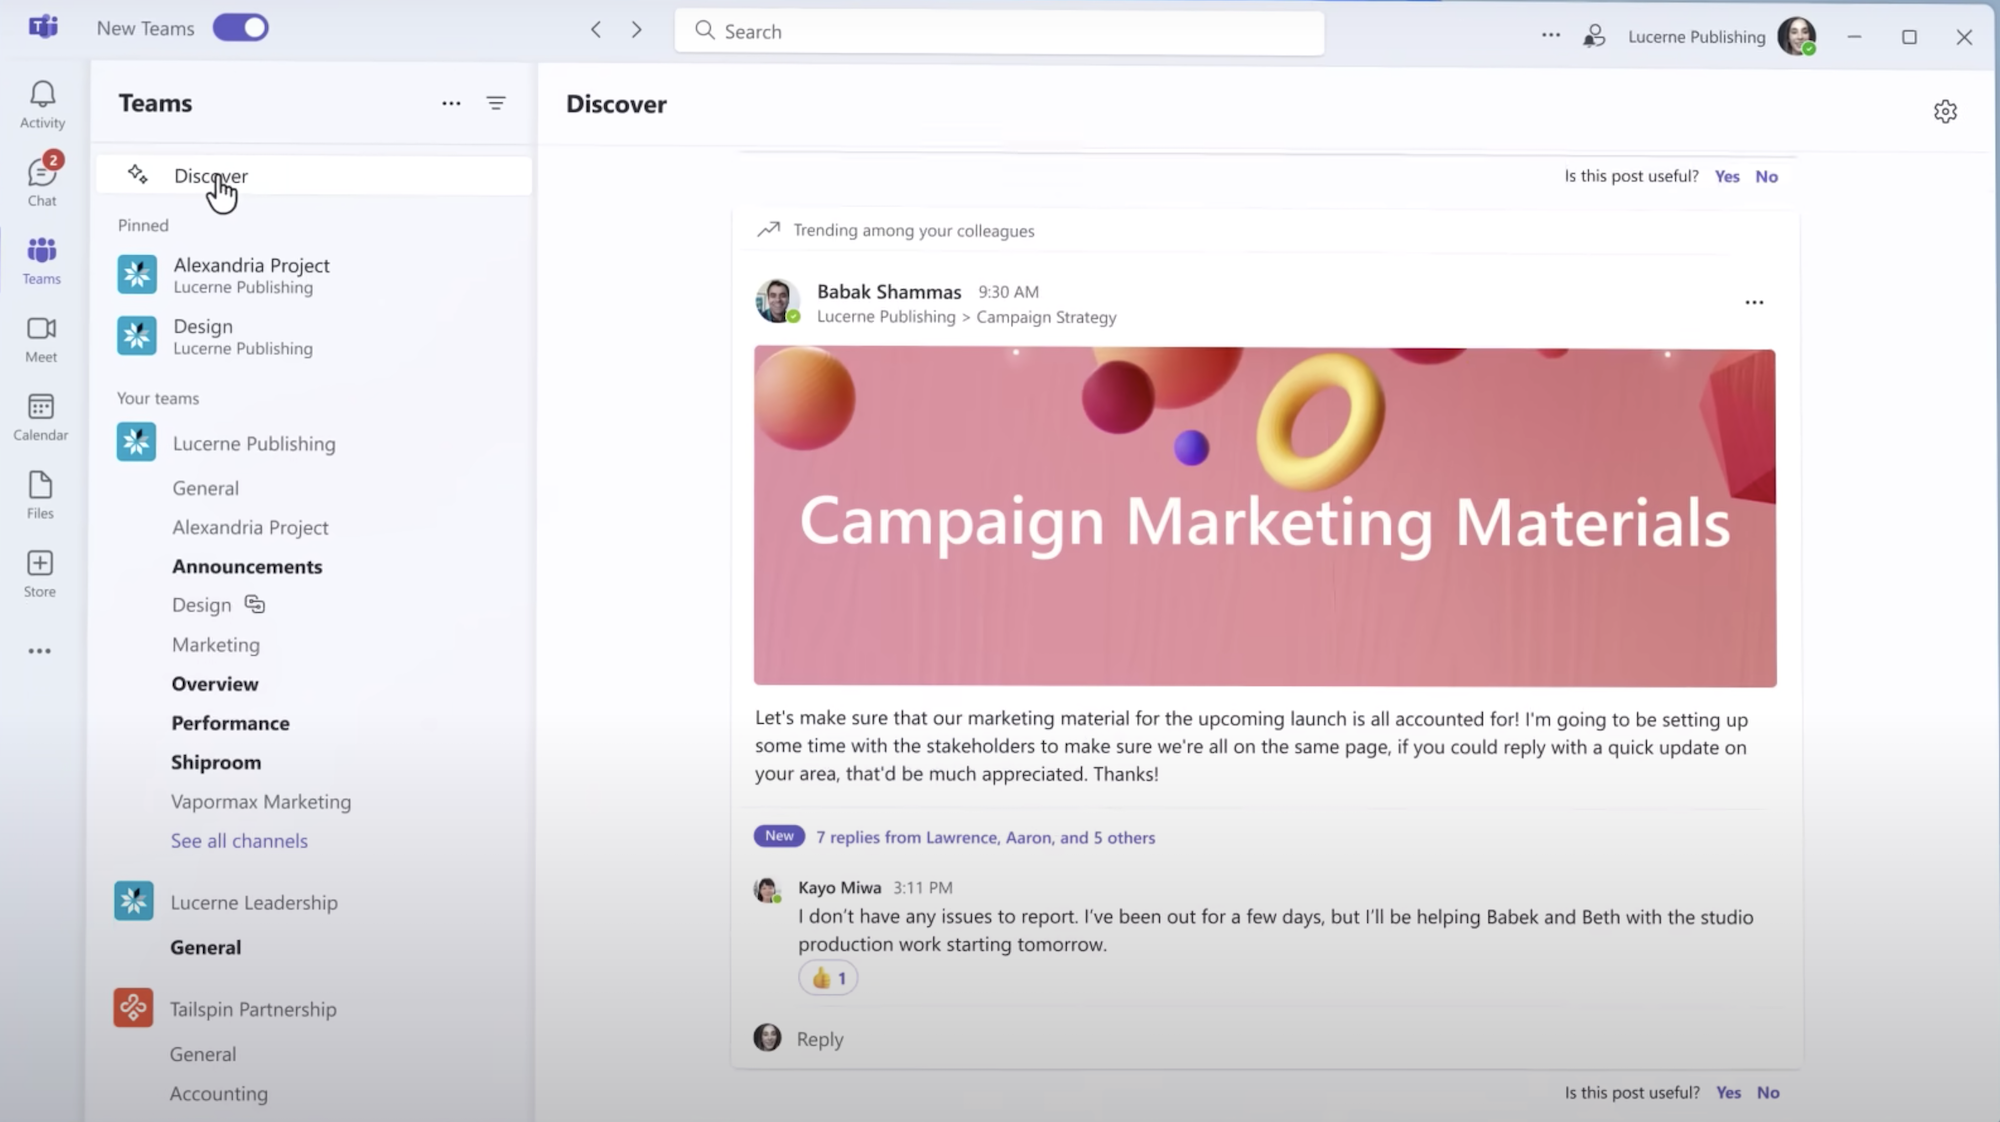Open General under Tailspin Partnership
The height and width of the screenshot is (1122, 2000).
[x=203, y=1054]
